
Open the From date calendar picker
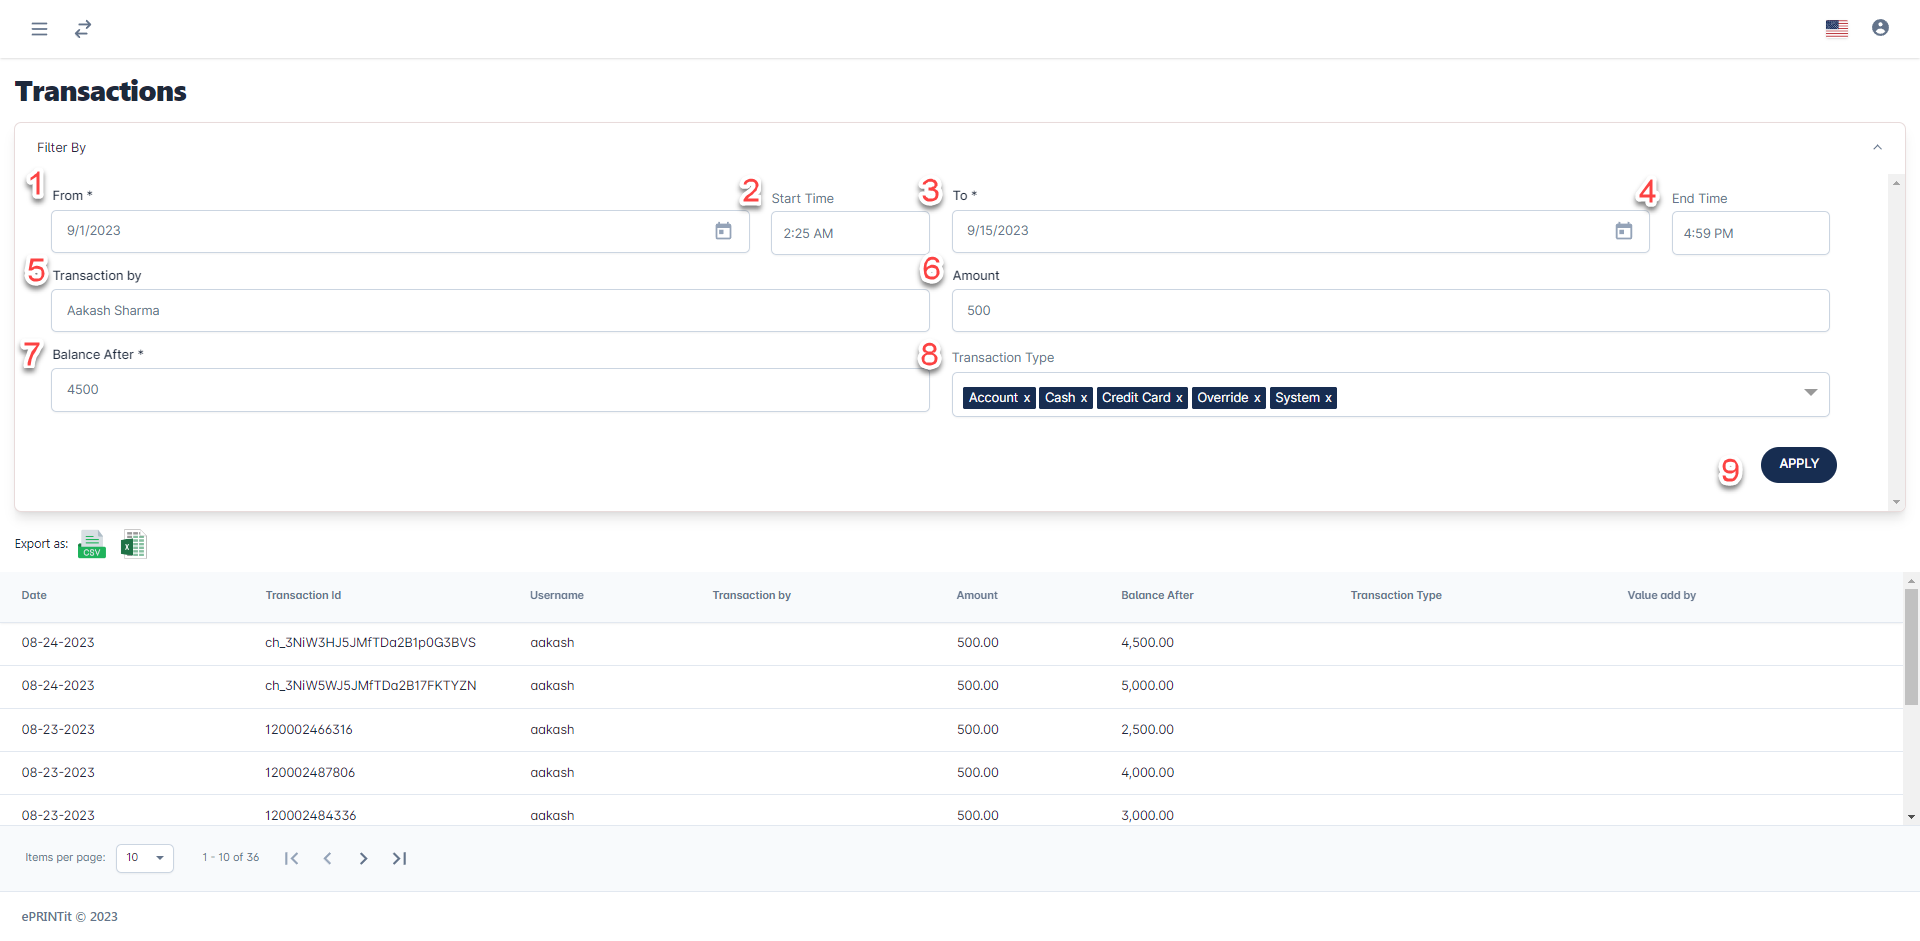pyautogui.click(x=723, y=231)
